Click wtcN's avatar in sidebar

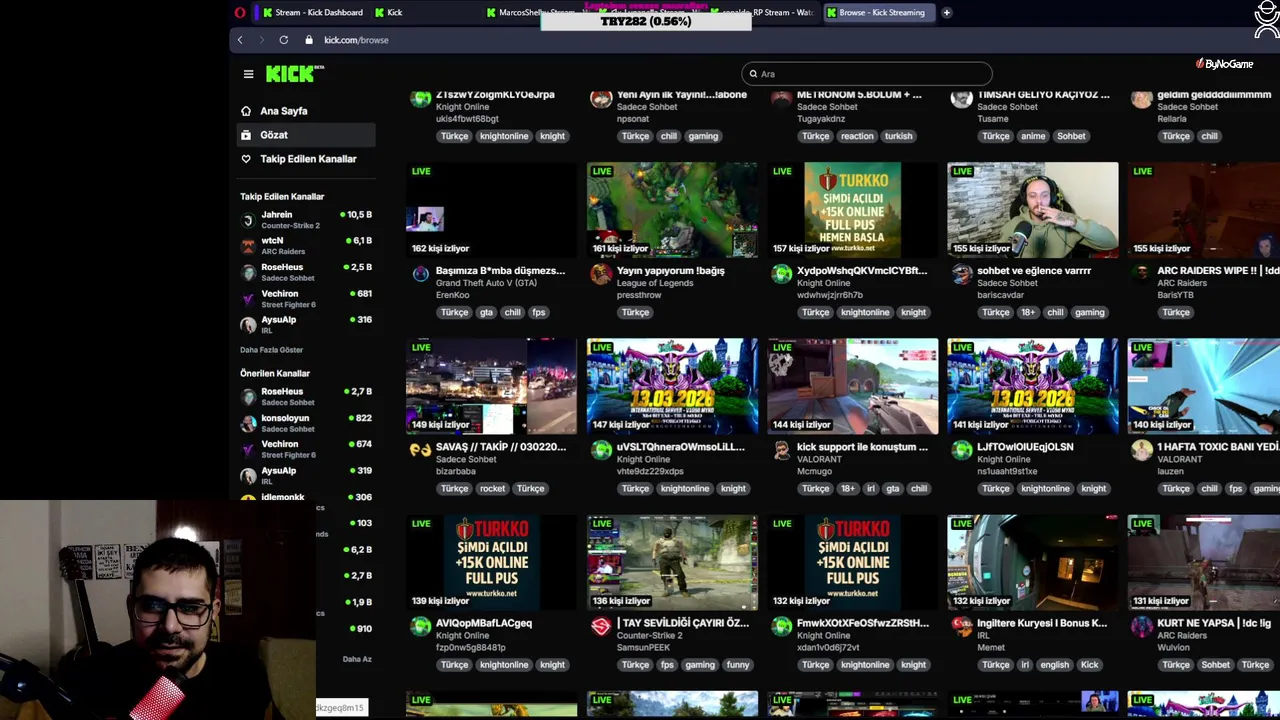coord(249,246)
